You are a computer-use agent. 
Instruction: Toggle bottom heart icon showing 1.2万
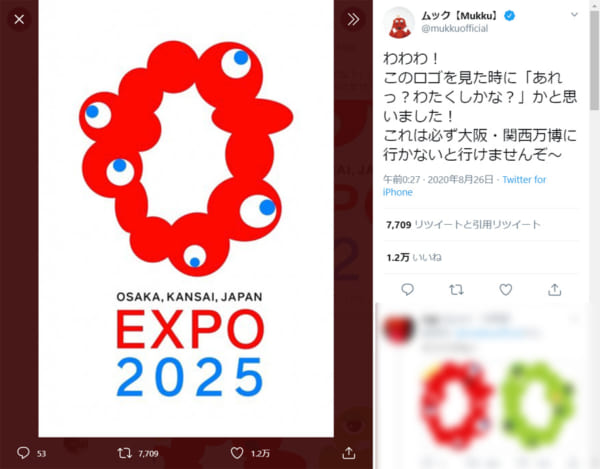tap(250, 453)
